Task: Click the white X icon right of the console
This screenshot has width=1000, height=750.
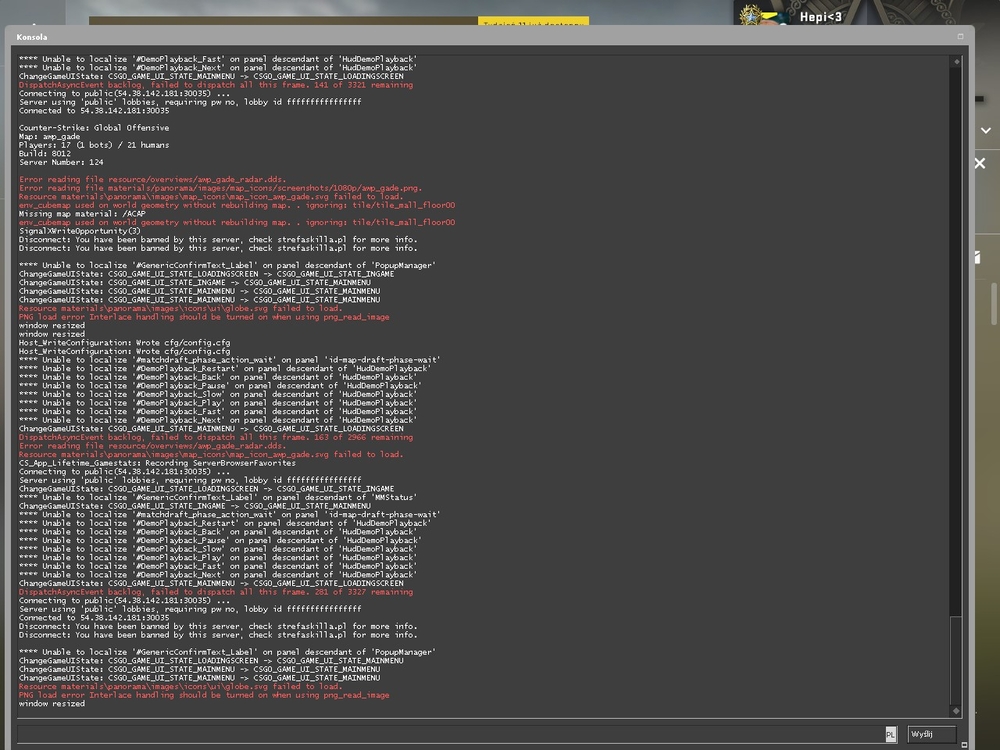Action: [x=980, y=163]
